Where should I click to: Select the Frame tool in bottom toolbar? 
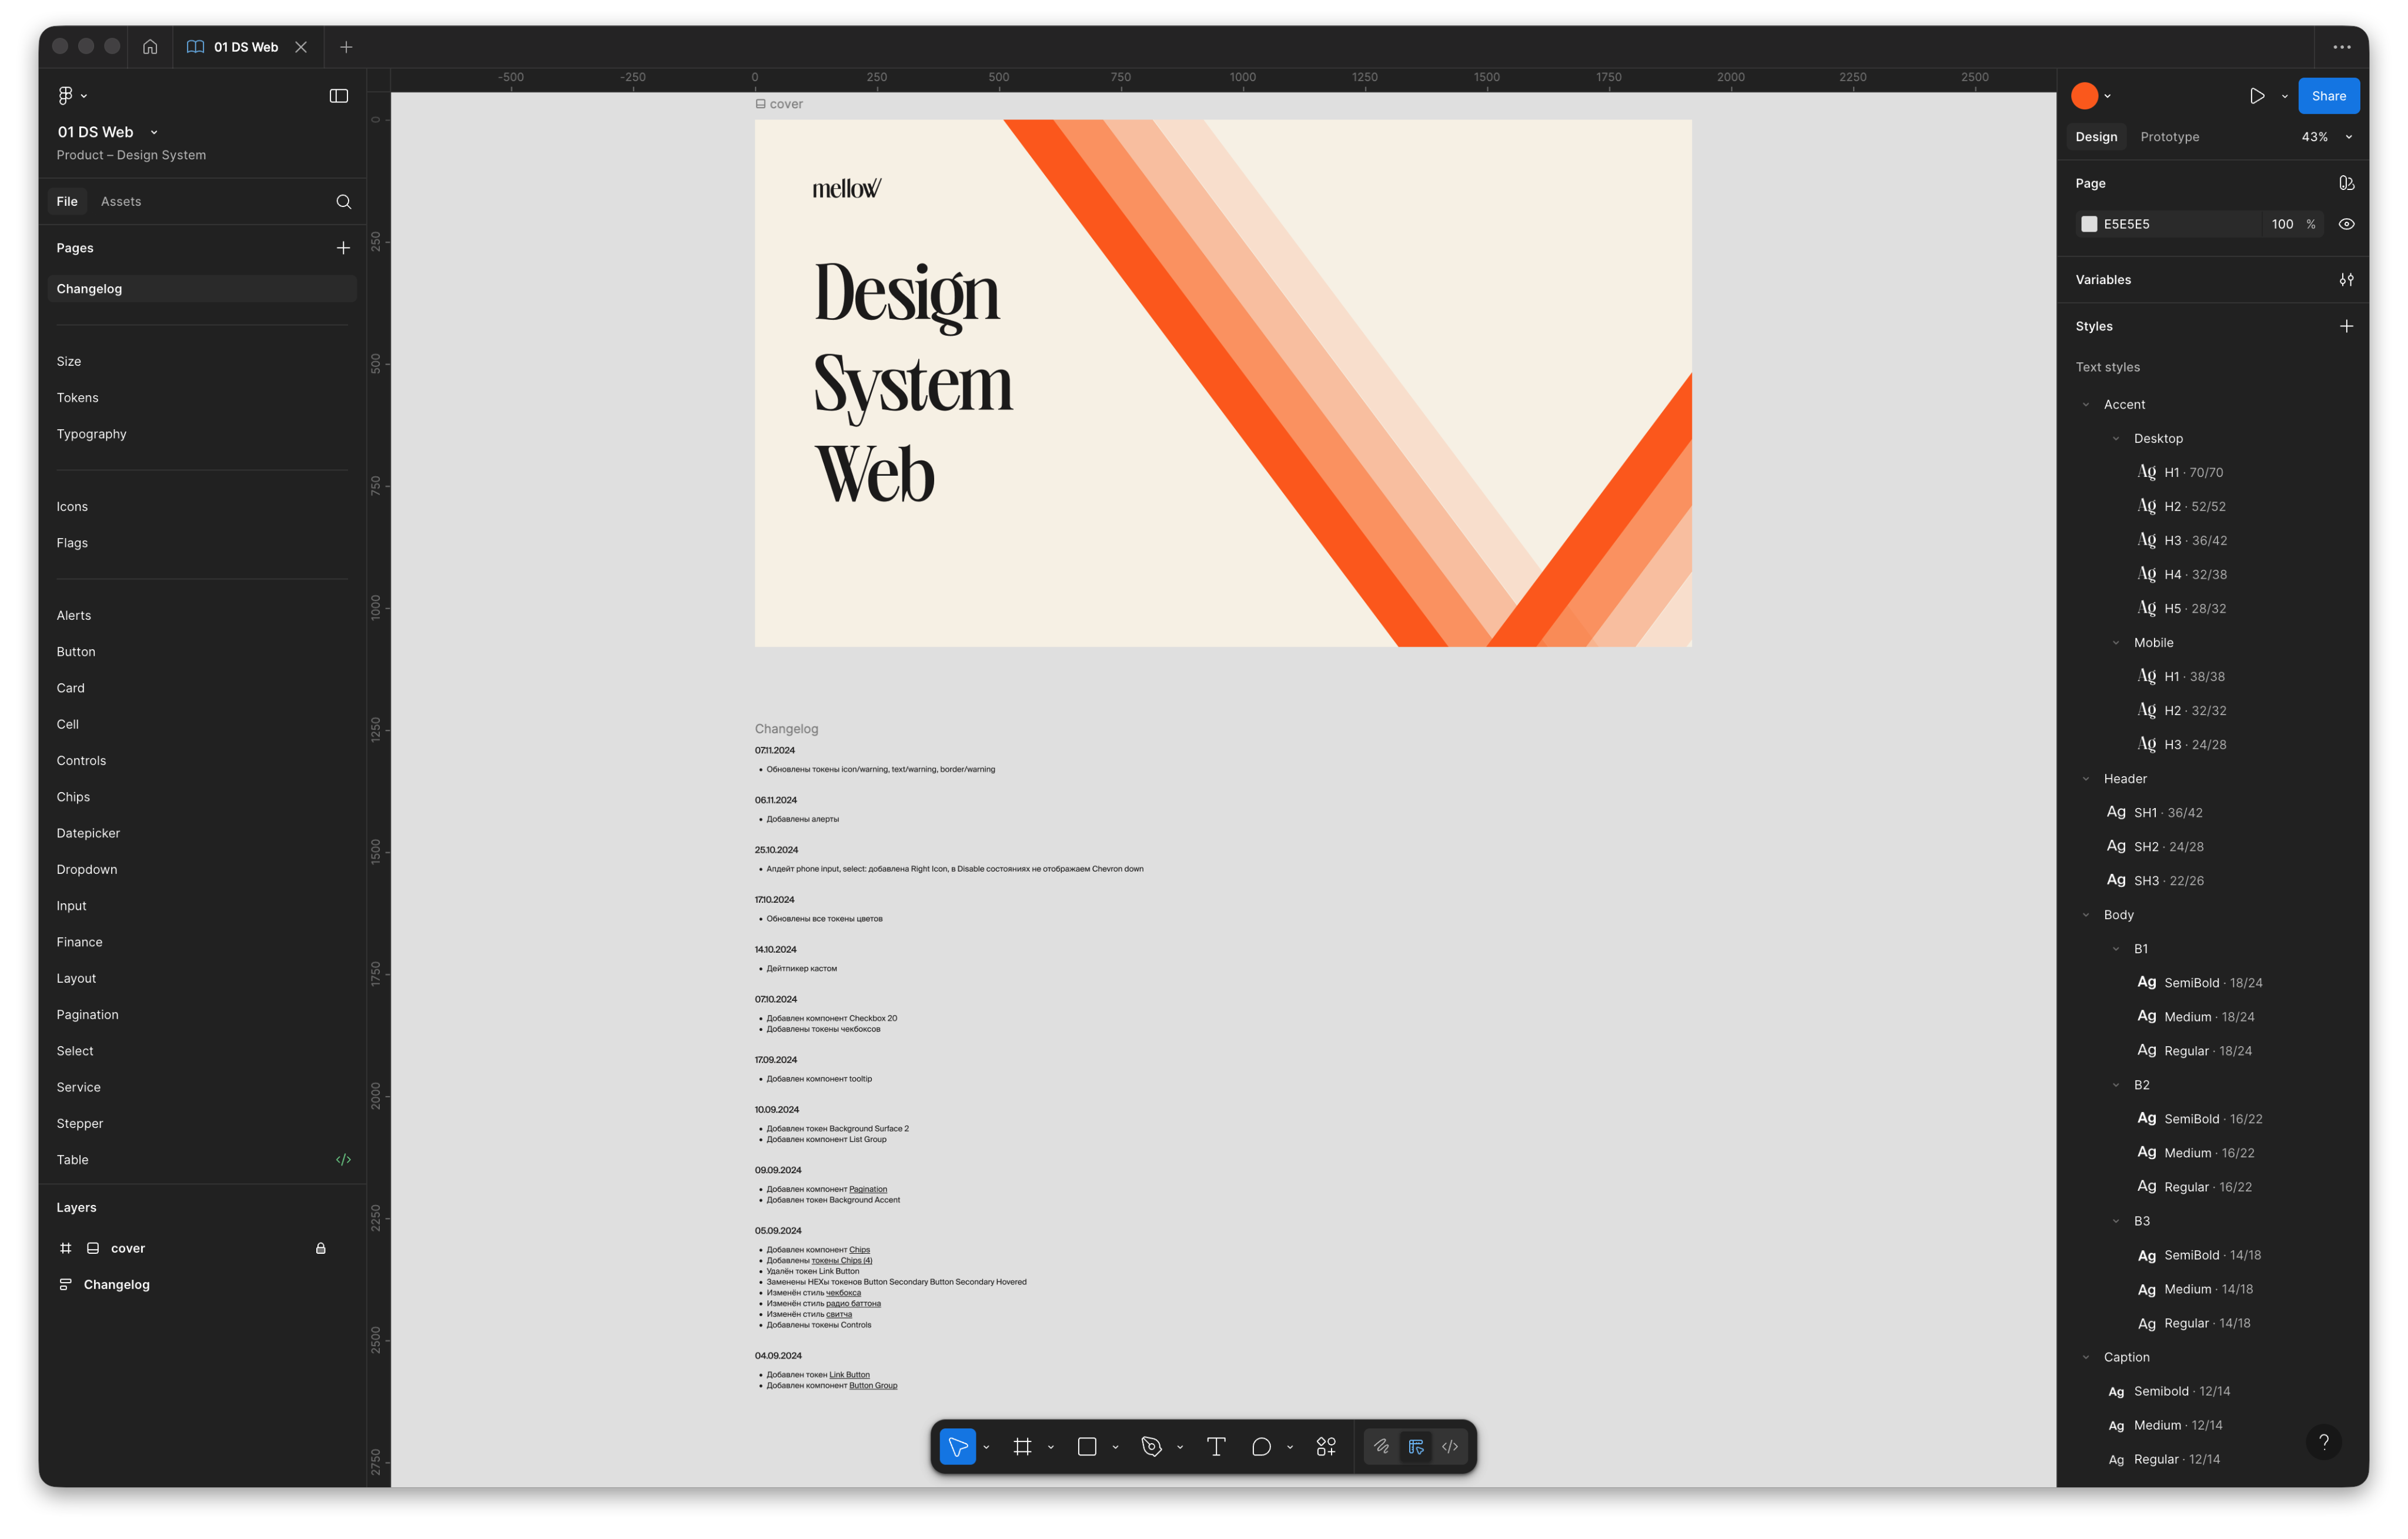click(1022, 1446)
